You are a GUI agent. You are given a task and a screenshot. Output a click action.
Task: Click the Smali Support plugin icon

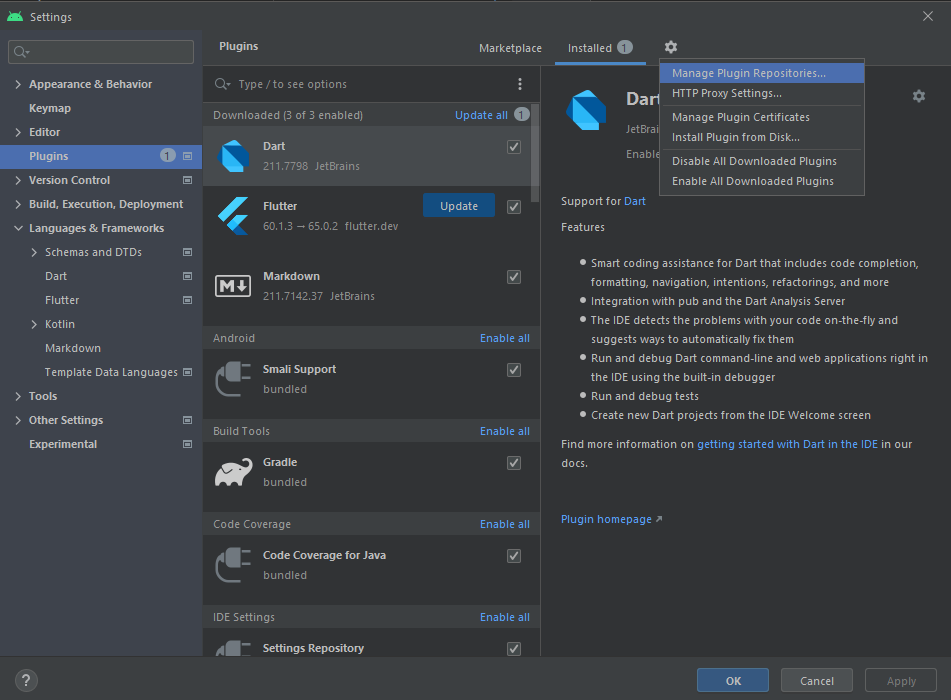click(234, 380)
